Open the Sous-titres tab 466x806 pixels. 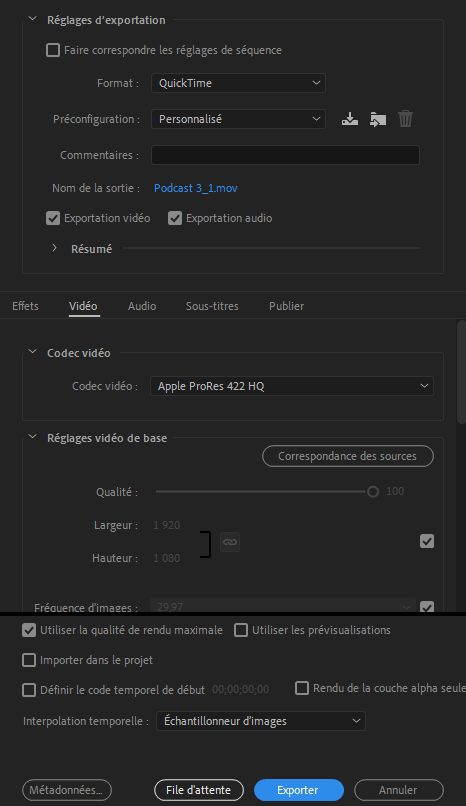point(212,306)
